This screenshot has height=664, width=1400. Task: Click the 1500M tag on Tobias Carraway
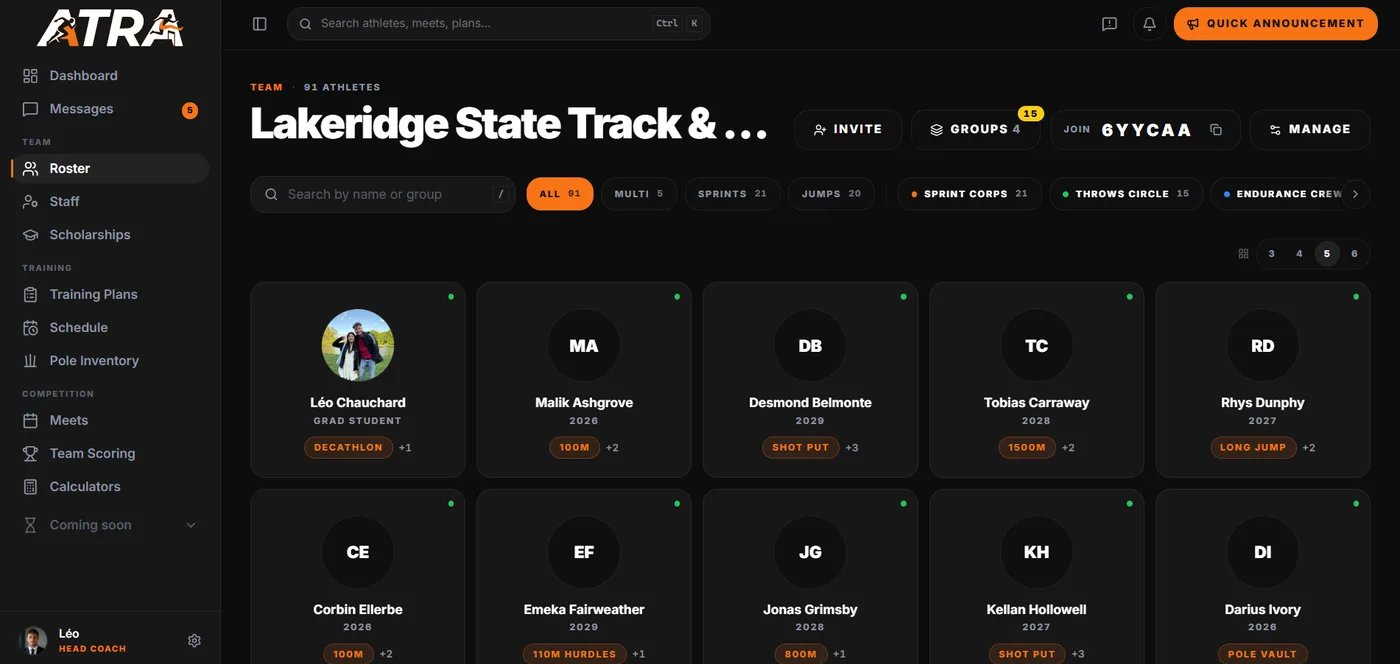pyautogui.click(x=1027, y=448)
